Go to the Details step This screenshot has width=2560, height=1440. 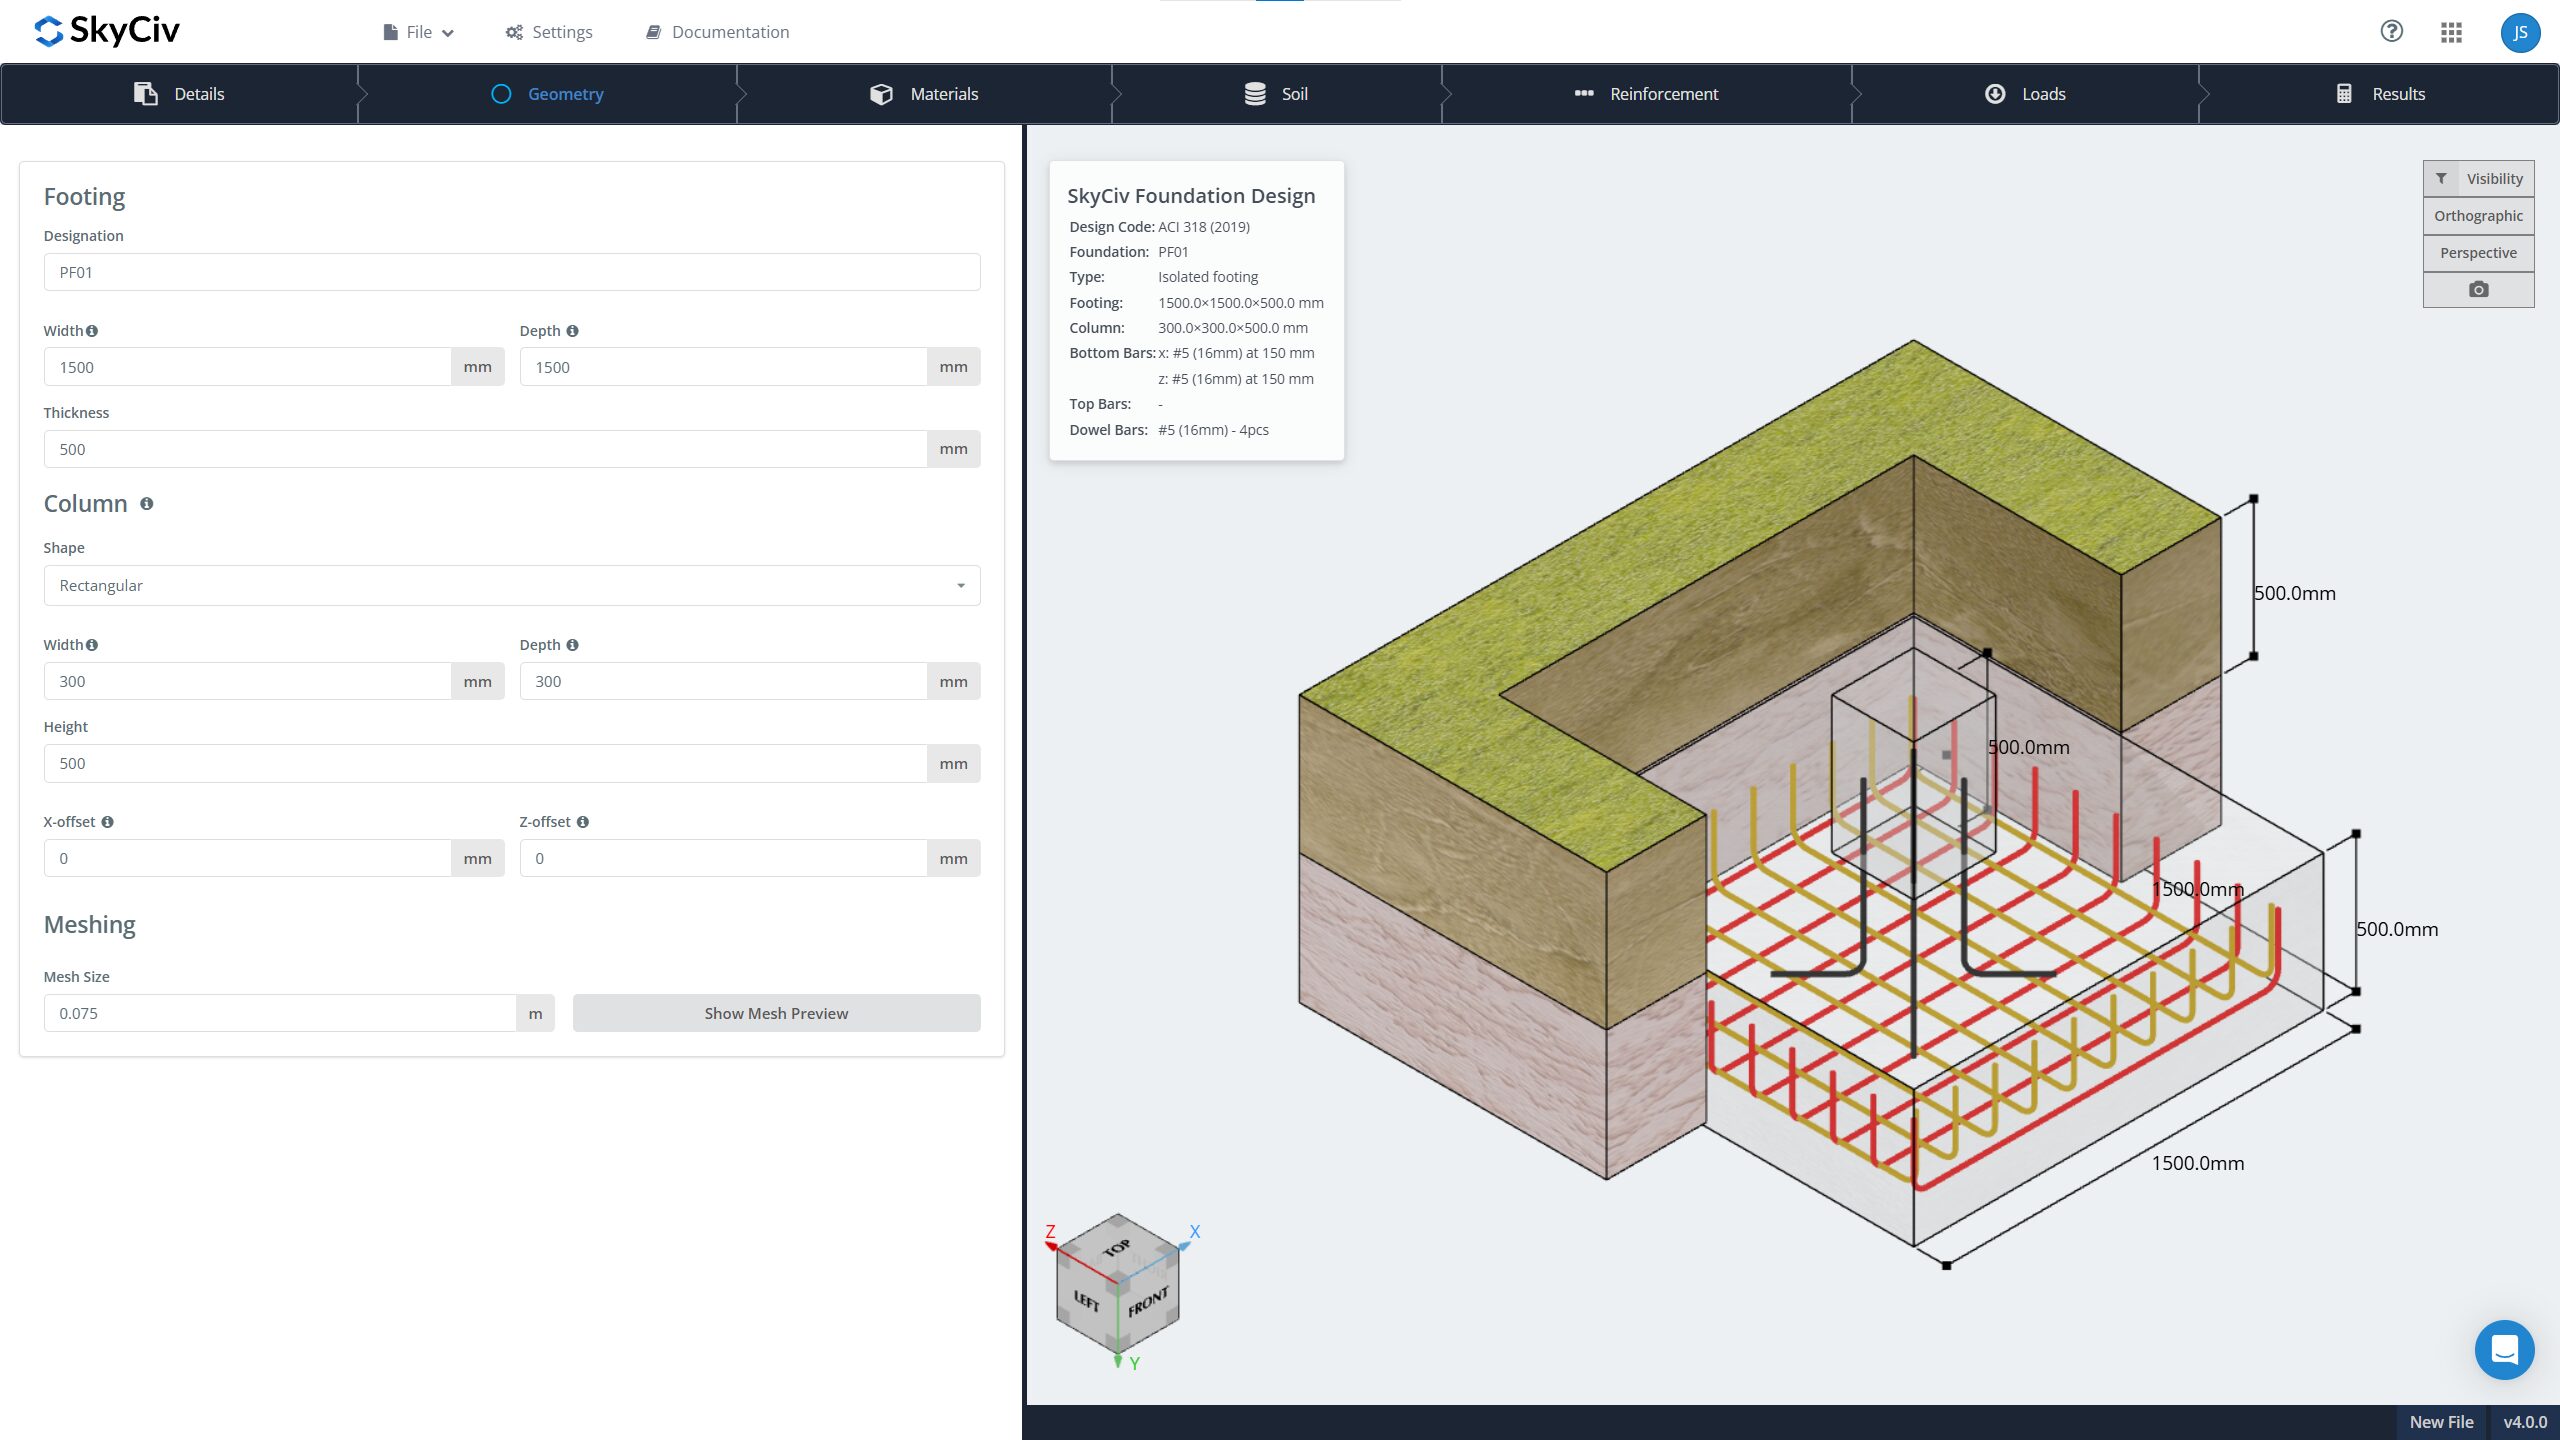pyautogui.click(x=180, y=94)
